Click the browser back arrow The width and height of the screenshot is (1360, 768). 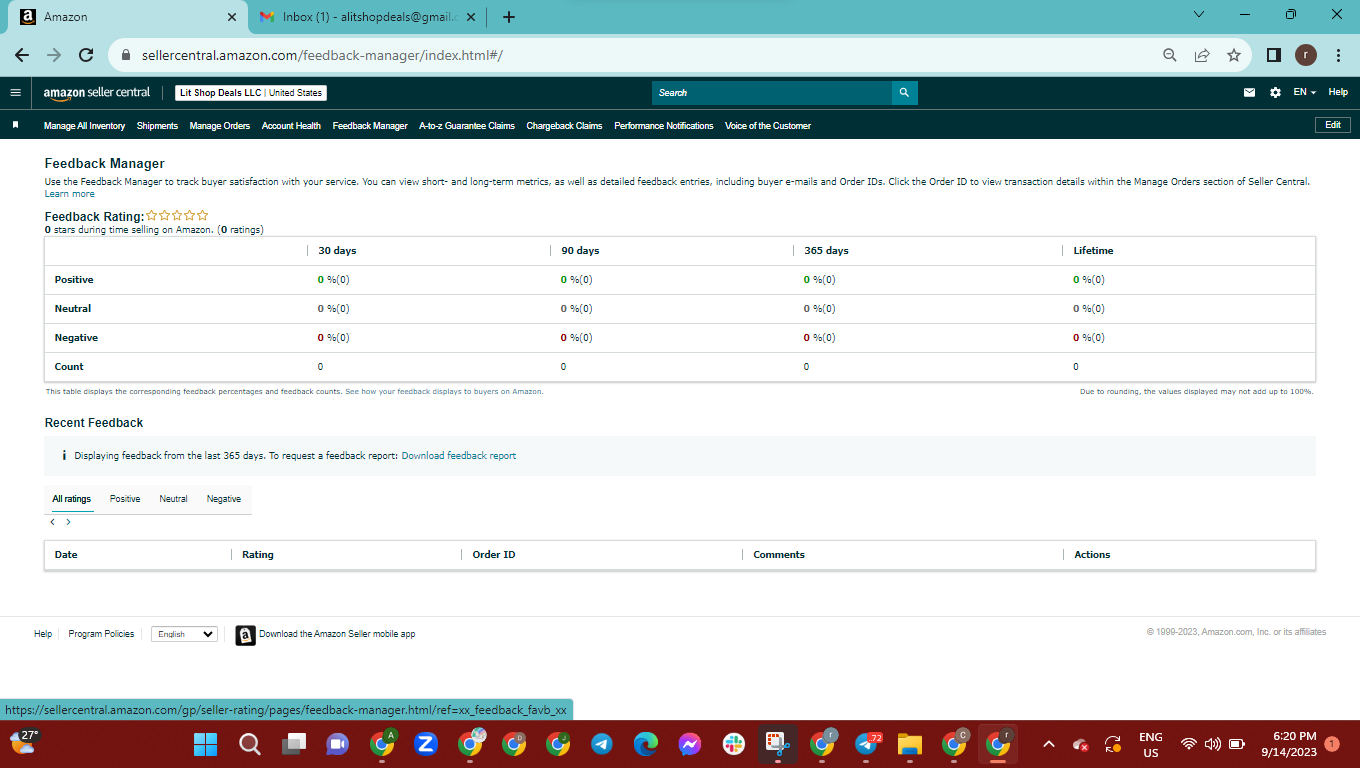point(22,55)
